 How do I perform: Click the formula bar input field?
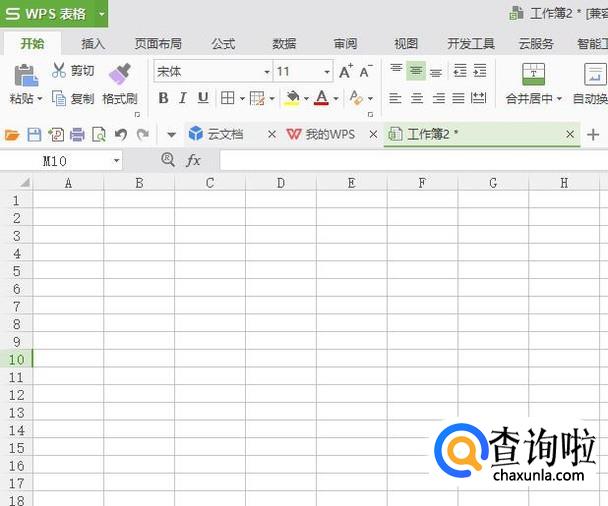pyautogui.click(x=414, y=161)
